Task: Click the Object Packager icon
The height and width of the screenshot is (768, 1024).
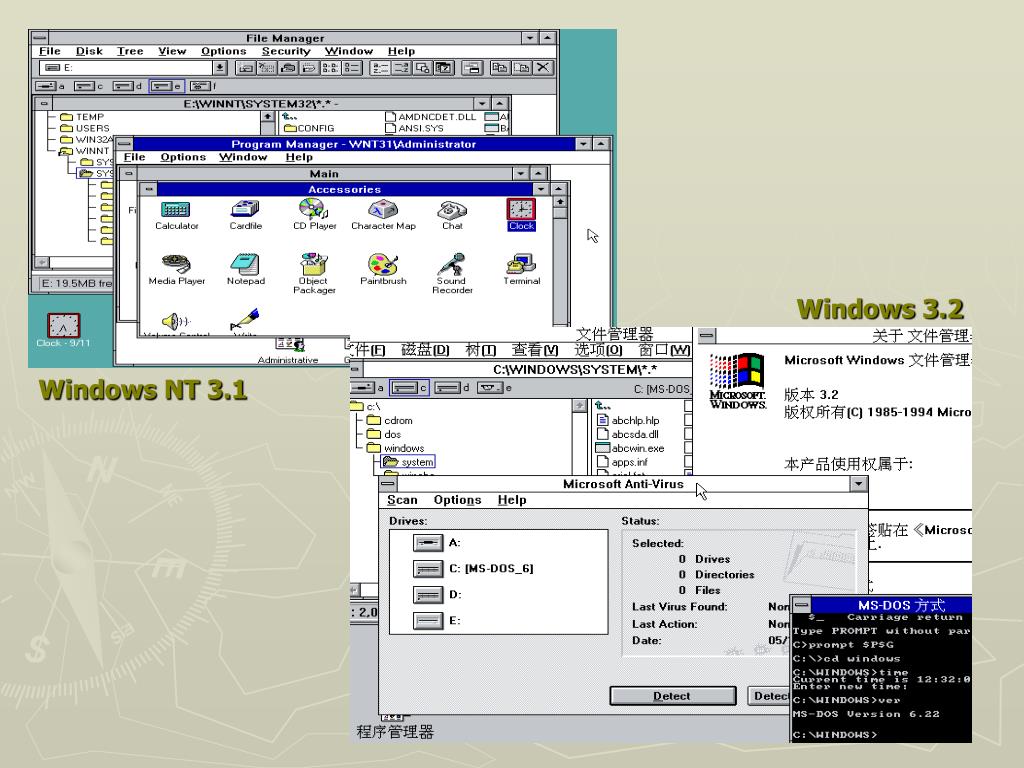Action: [x=314, y=274]
